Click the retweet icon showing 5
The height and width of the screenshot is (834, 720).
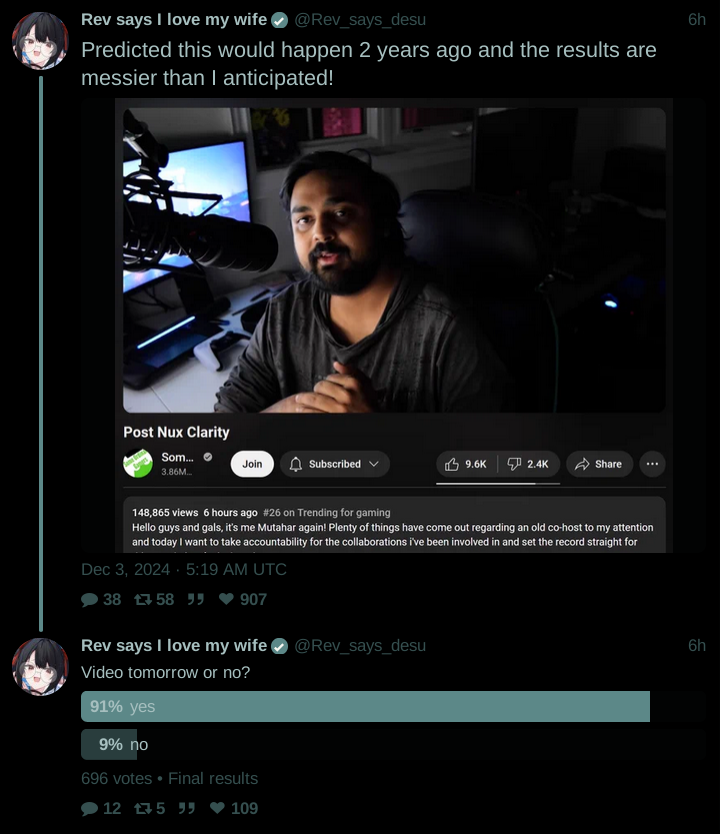point(143,808)
